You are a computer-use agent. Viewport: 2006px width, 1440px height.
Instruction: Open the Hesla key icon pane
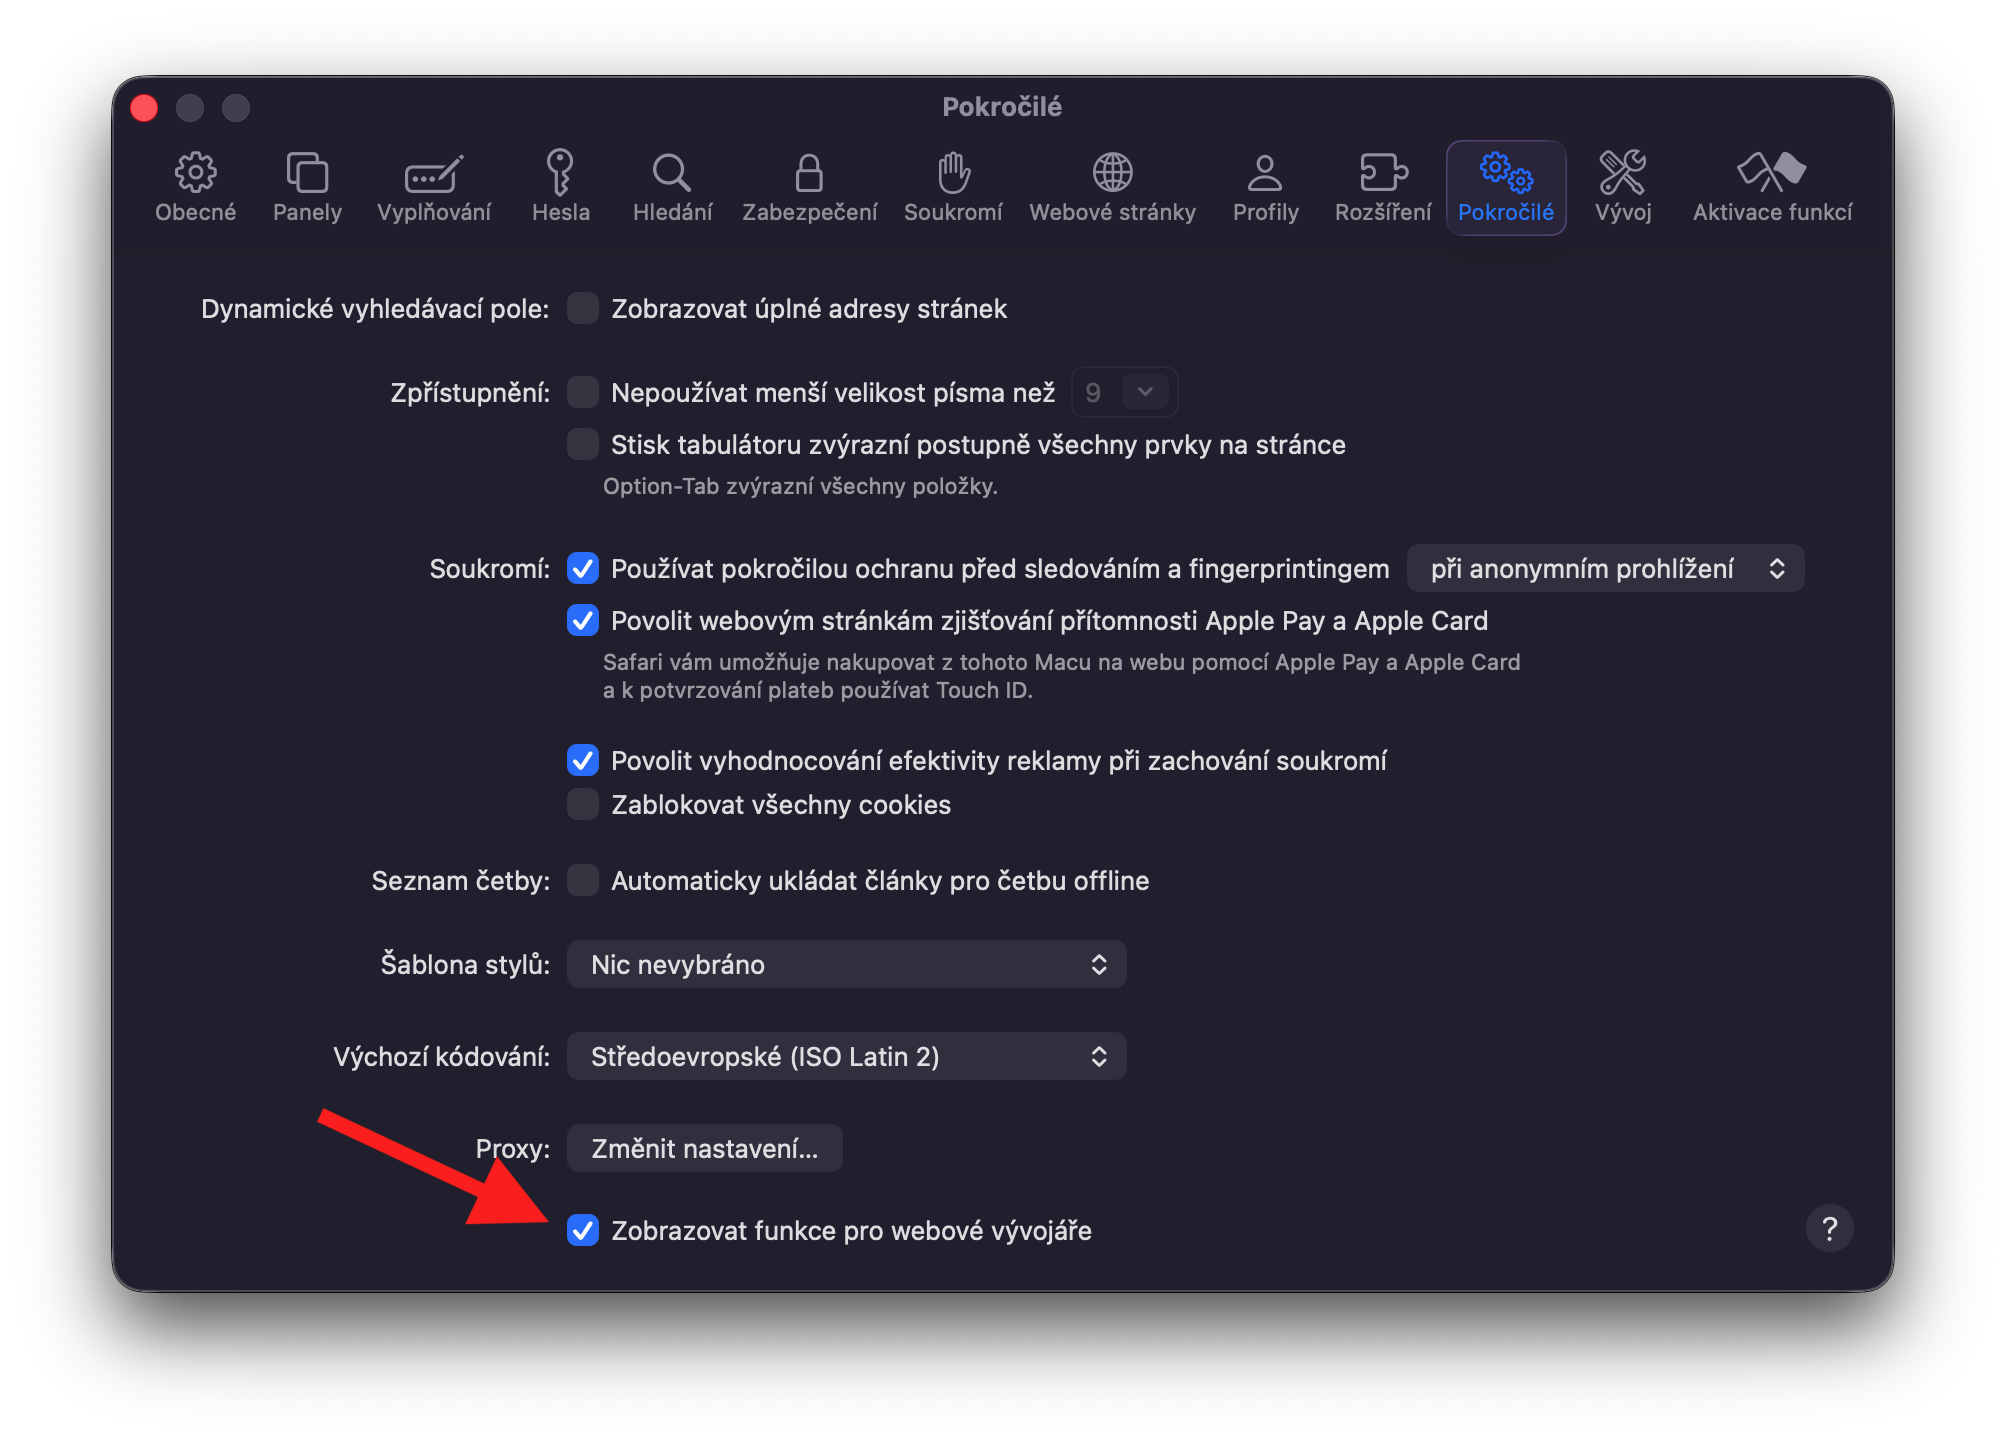coord(560,187)
